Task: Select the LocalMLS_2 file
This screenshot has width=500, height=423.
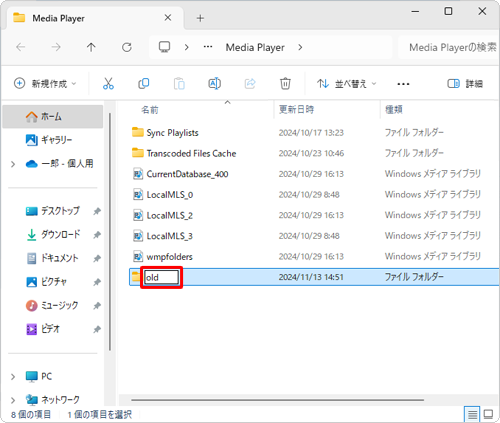Action: 170,215
